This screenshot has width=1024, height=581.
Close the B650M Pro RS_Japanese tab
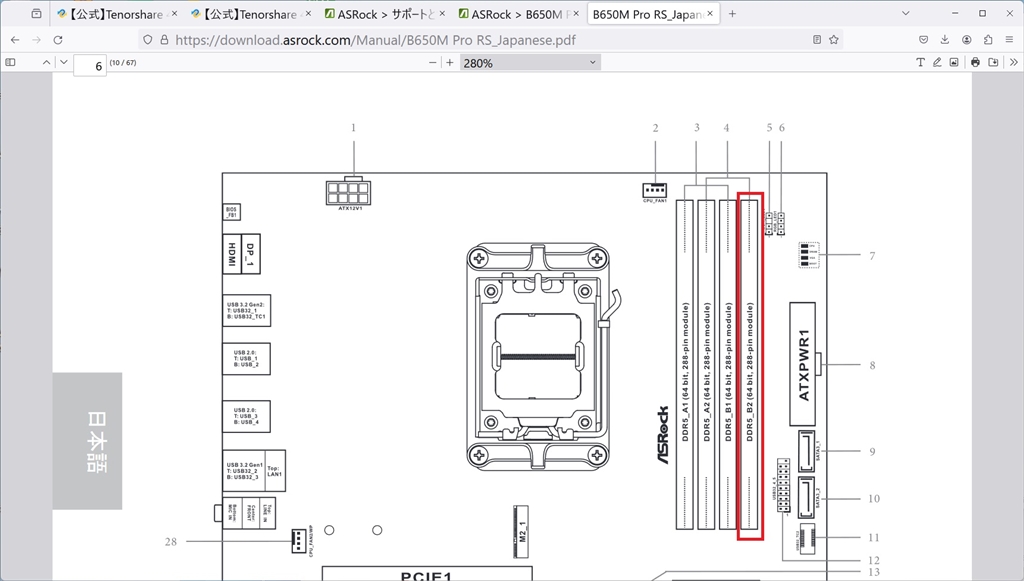710,14
